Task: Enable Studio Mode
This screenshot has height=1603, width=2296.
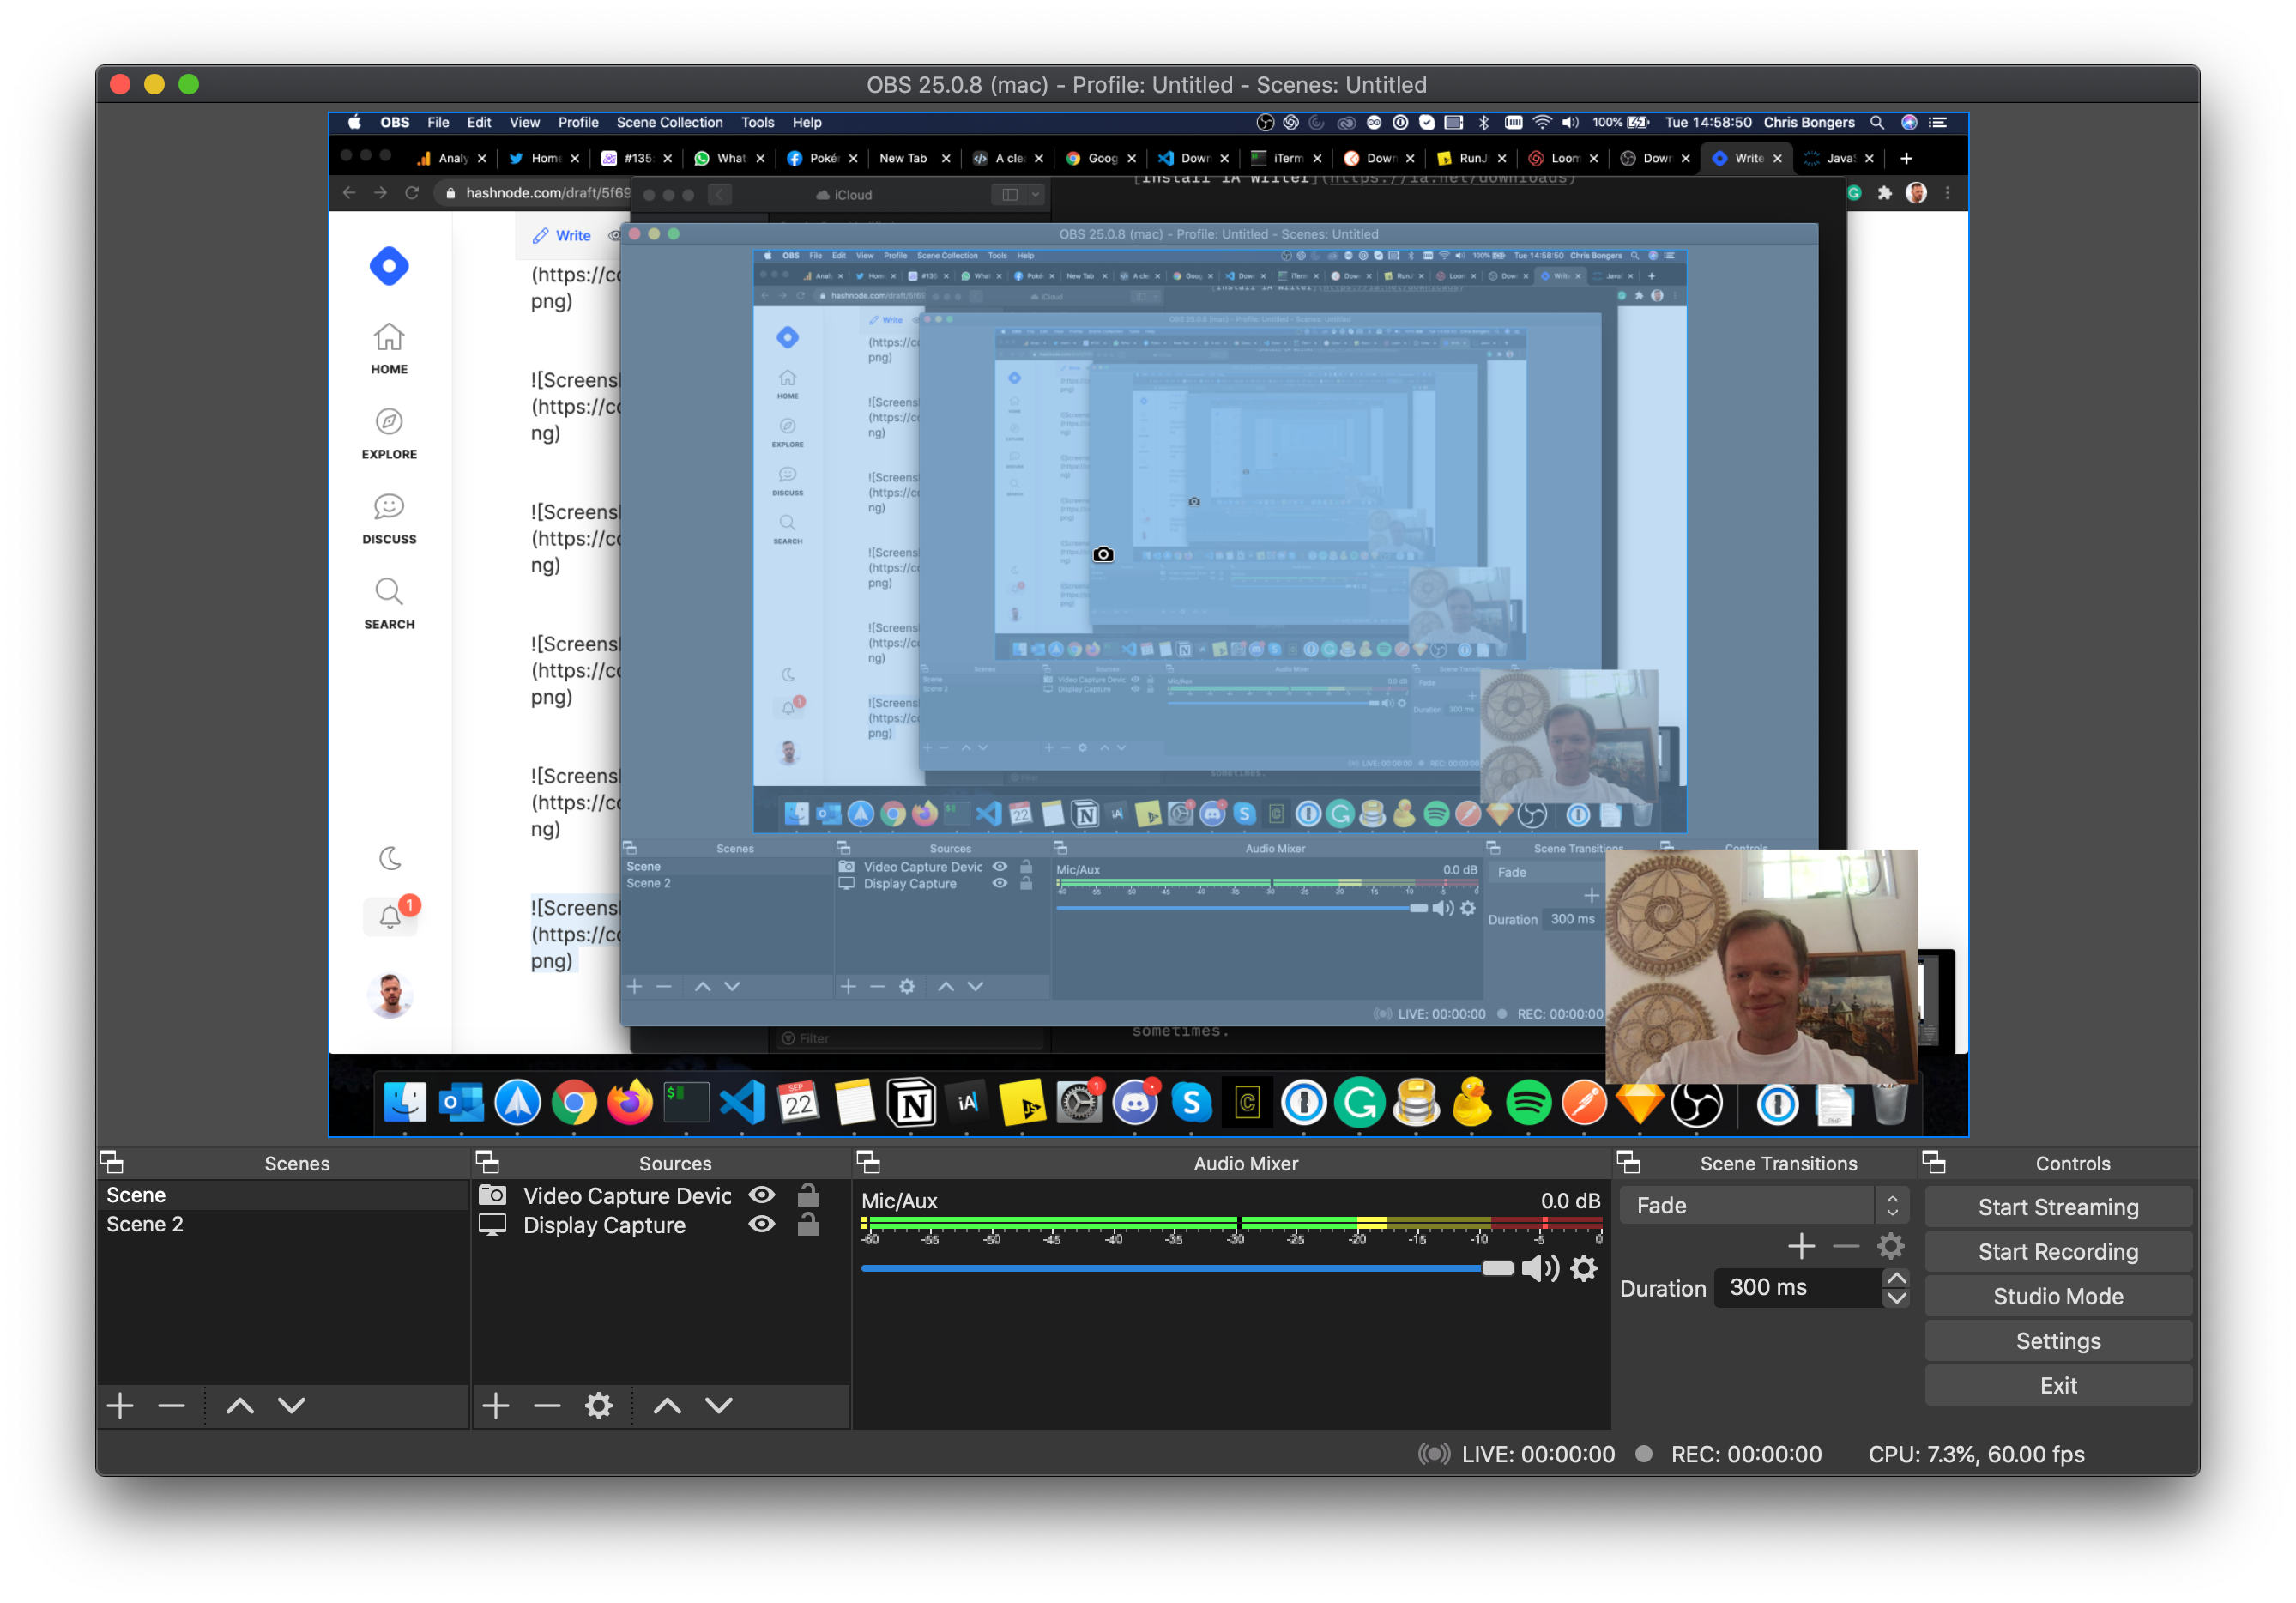Action: point(2058,1297)
